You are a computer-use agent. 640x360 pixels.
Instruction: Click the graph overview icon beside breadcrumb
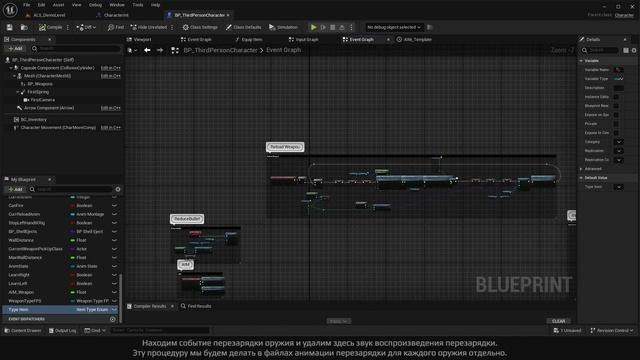click(x=175, y=50)
